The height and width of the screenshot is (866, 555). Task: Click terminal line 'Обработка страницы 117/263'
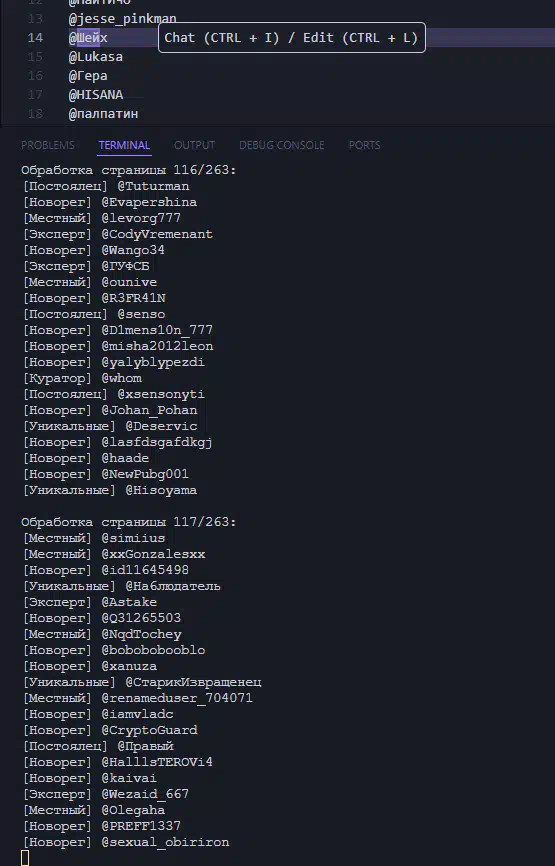click(x=129, y=522)
